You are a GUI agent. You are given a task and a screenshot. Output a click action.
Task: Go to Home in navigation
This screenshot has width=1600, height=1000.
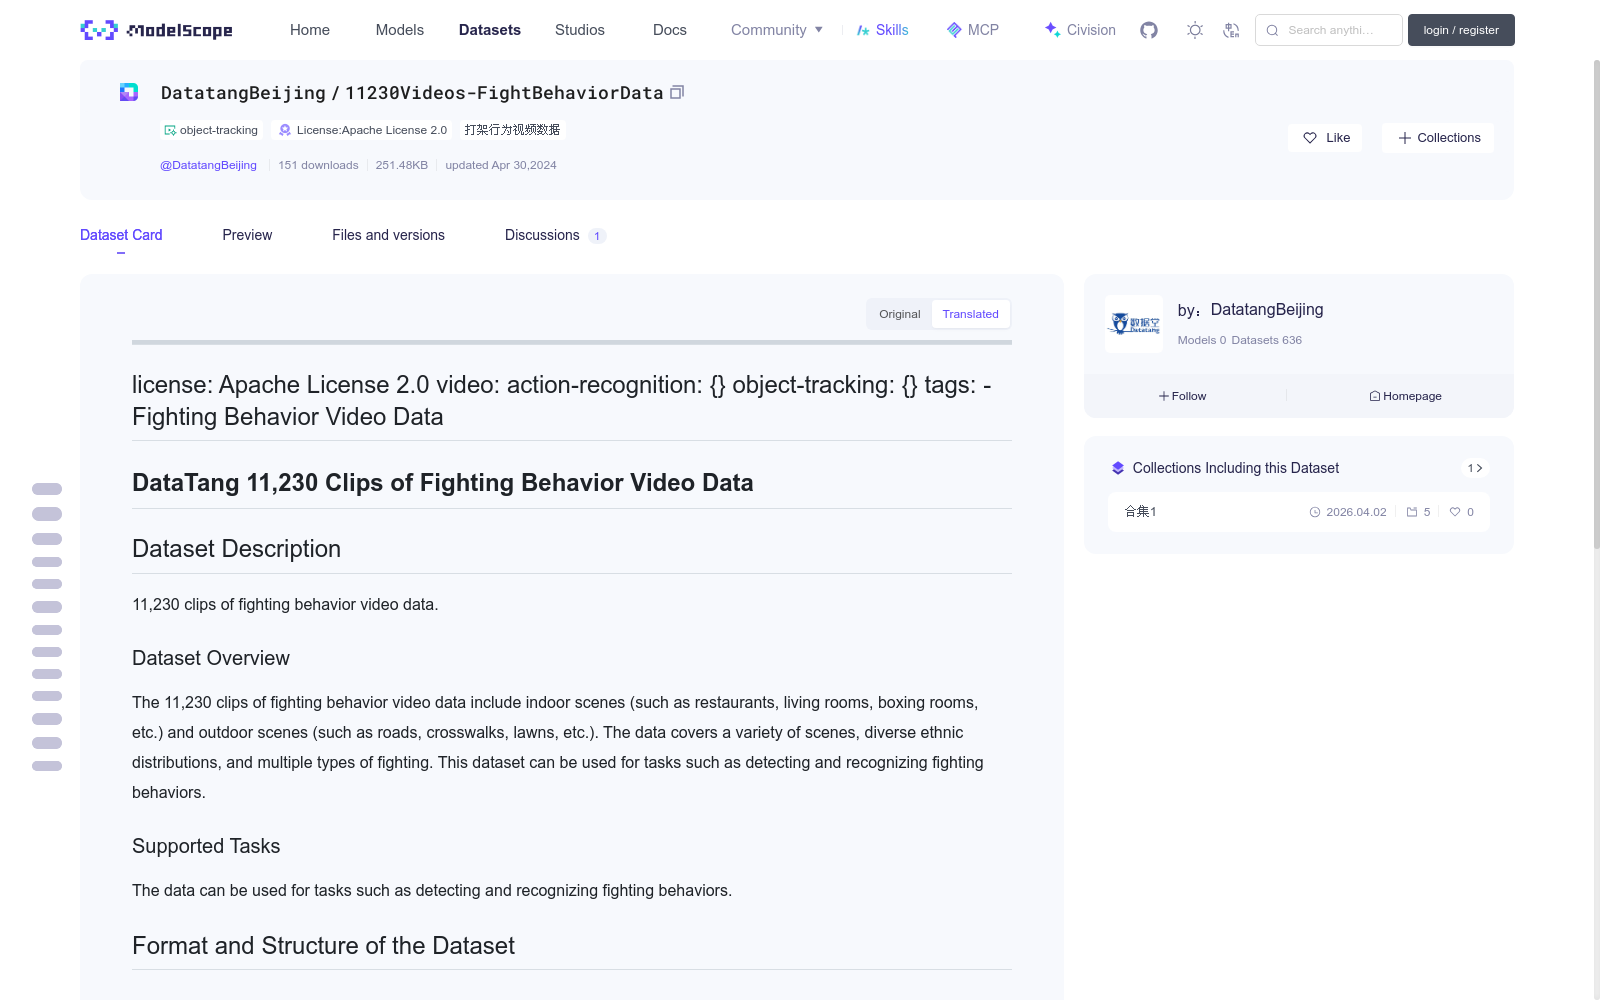tap(310, 30)
